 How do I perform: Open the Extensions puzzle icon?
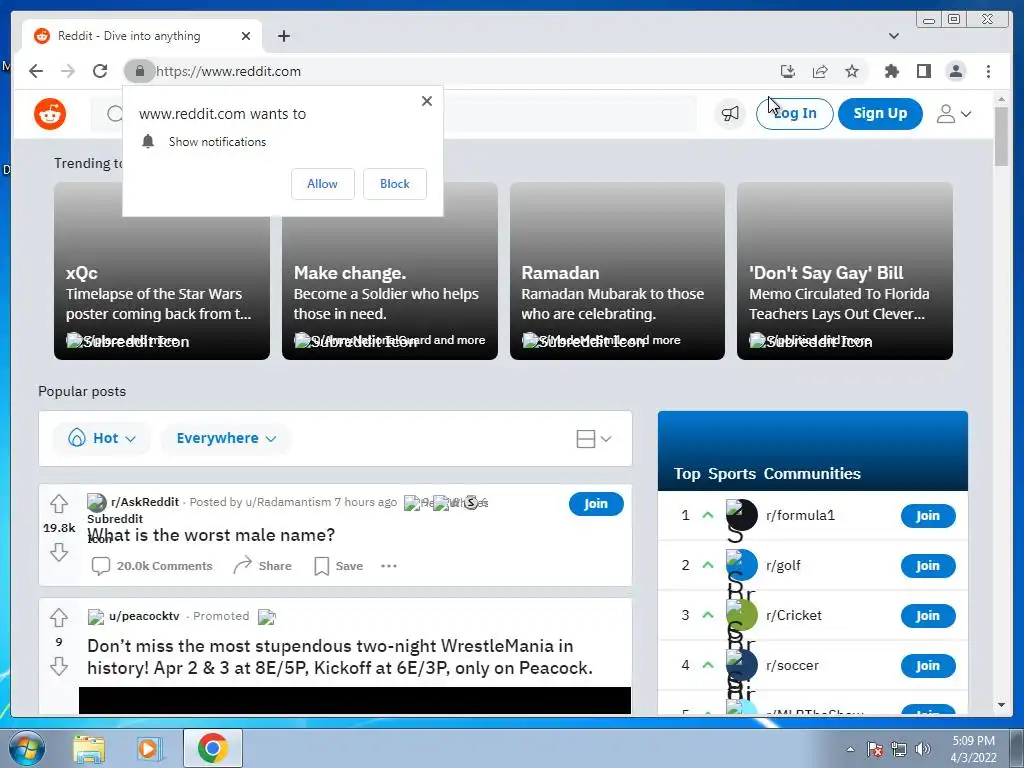coord(891,71)
